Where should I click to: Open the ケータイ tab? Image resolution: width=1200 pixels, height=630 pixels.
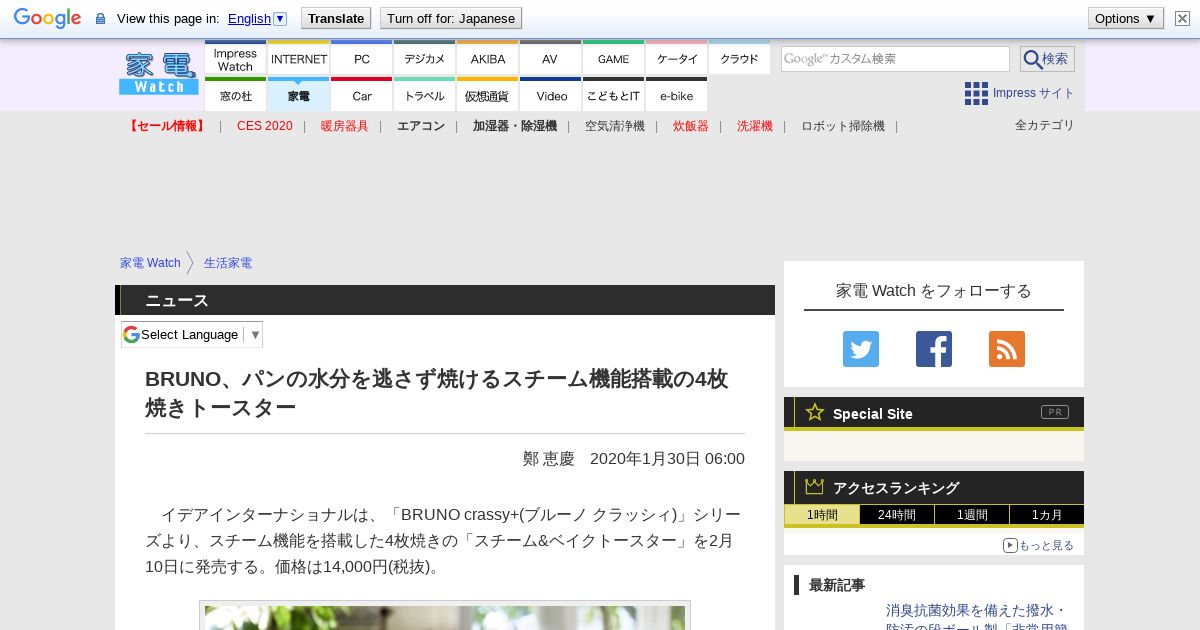coord(676,58)
